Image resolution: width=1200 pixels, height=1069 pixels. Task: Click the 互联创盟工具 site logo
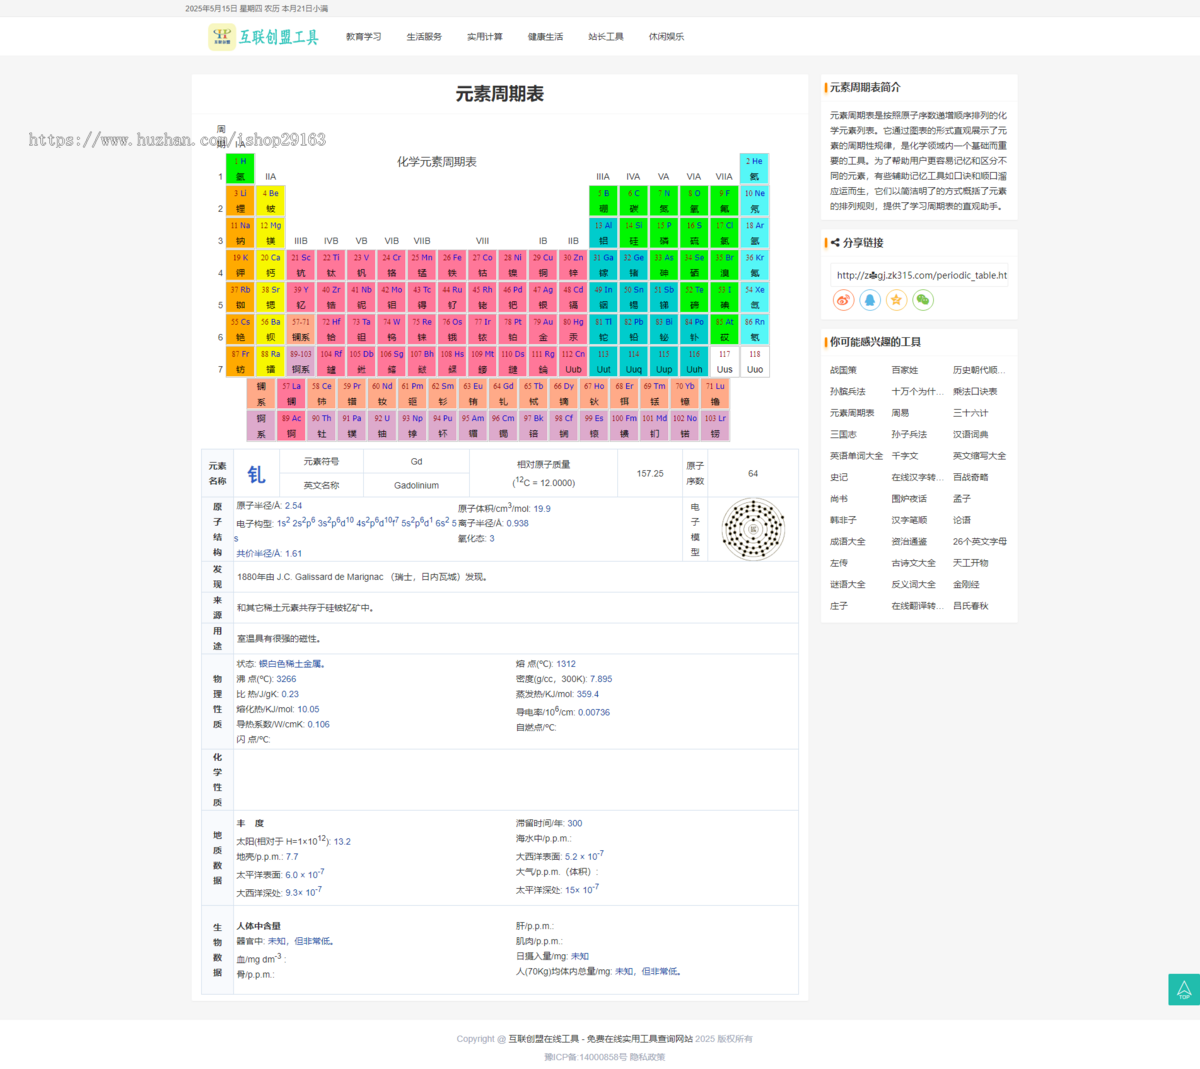[264, 37]
